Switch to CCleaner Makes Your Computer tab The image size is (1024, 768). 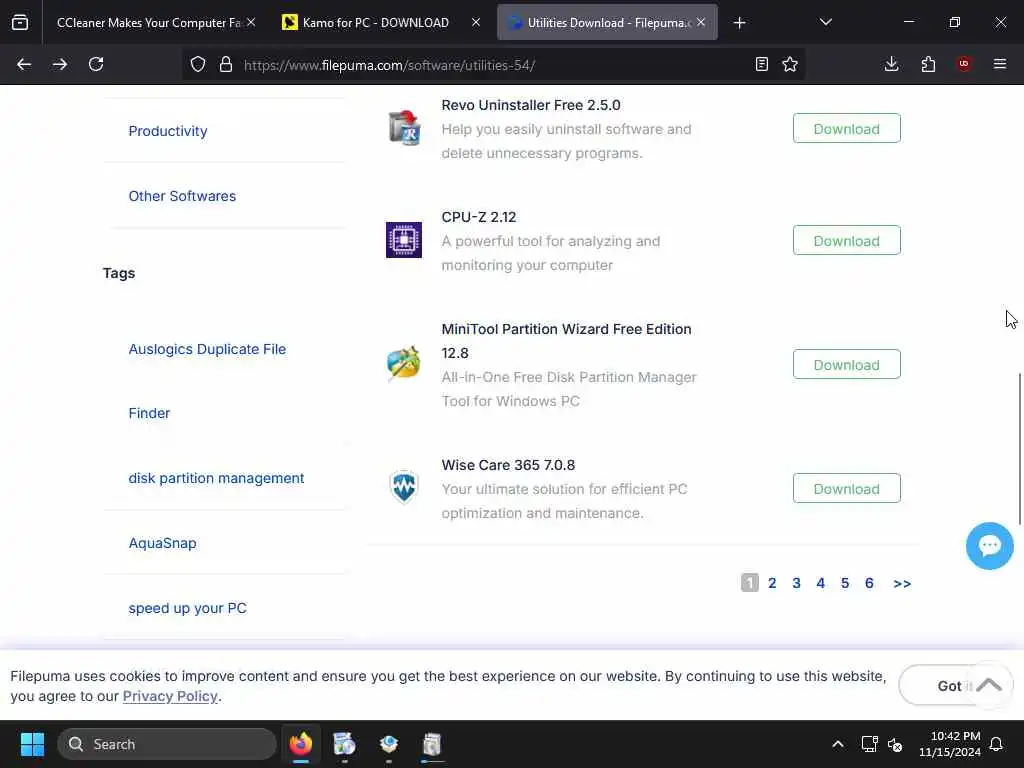(149, 23)
